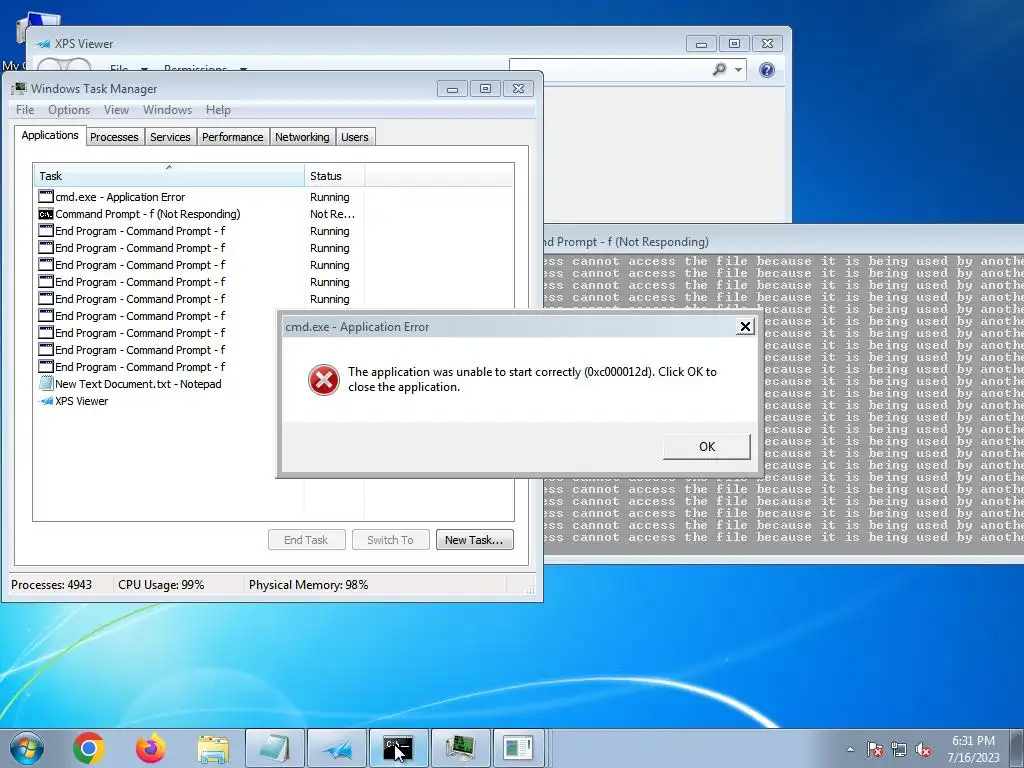Switch to Task Manager on the taskbar
Screen dimensions: 1024x768
pos(460,748)
